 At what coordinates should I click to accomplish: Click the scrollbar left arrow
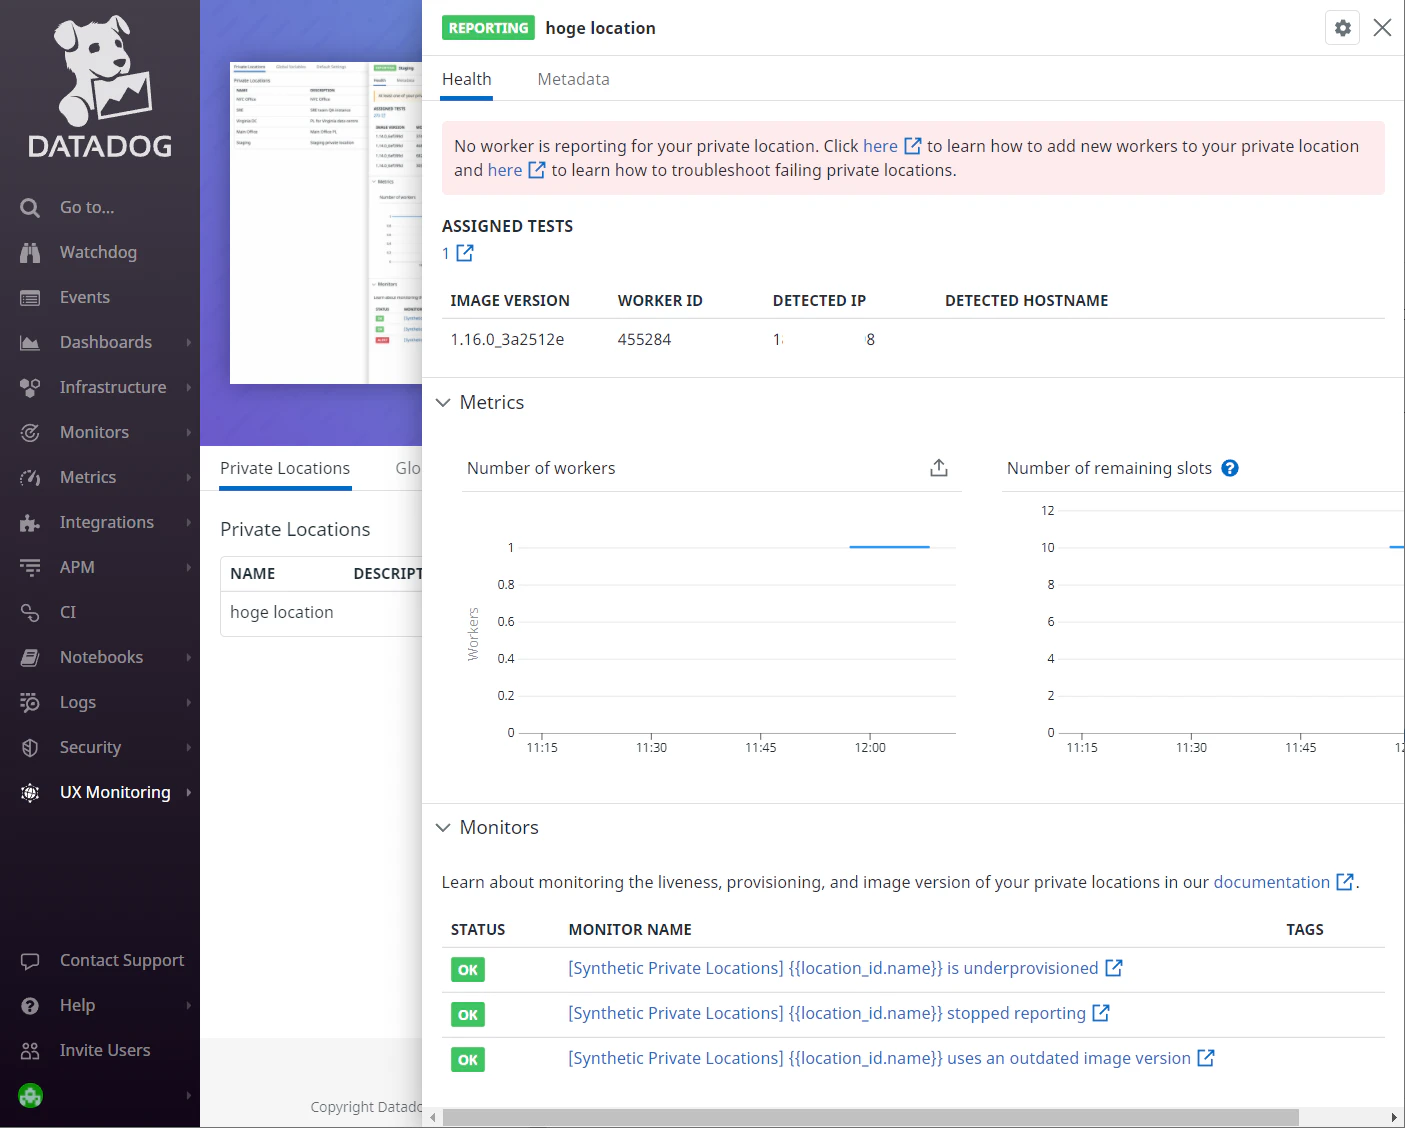point(433,1117)
